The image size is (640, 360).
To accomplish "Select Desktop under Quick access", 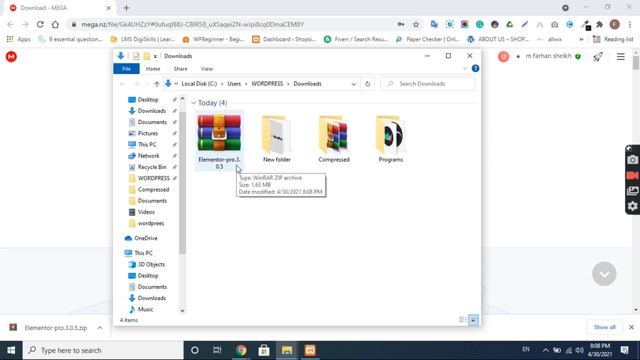I will point(148,100).
